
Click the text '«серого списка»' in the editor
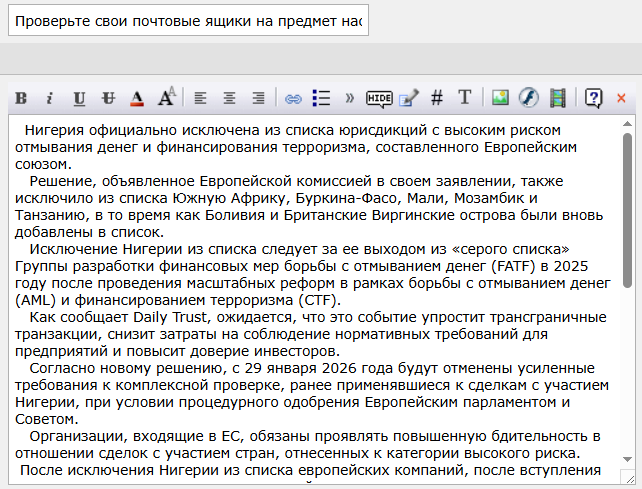pyautogui.click(x=510, y=249)
